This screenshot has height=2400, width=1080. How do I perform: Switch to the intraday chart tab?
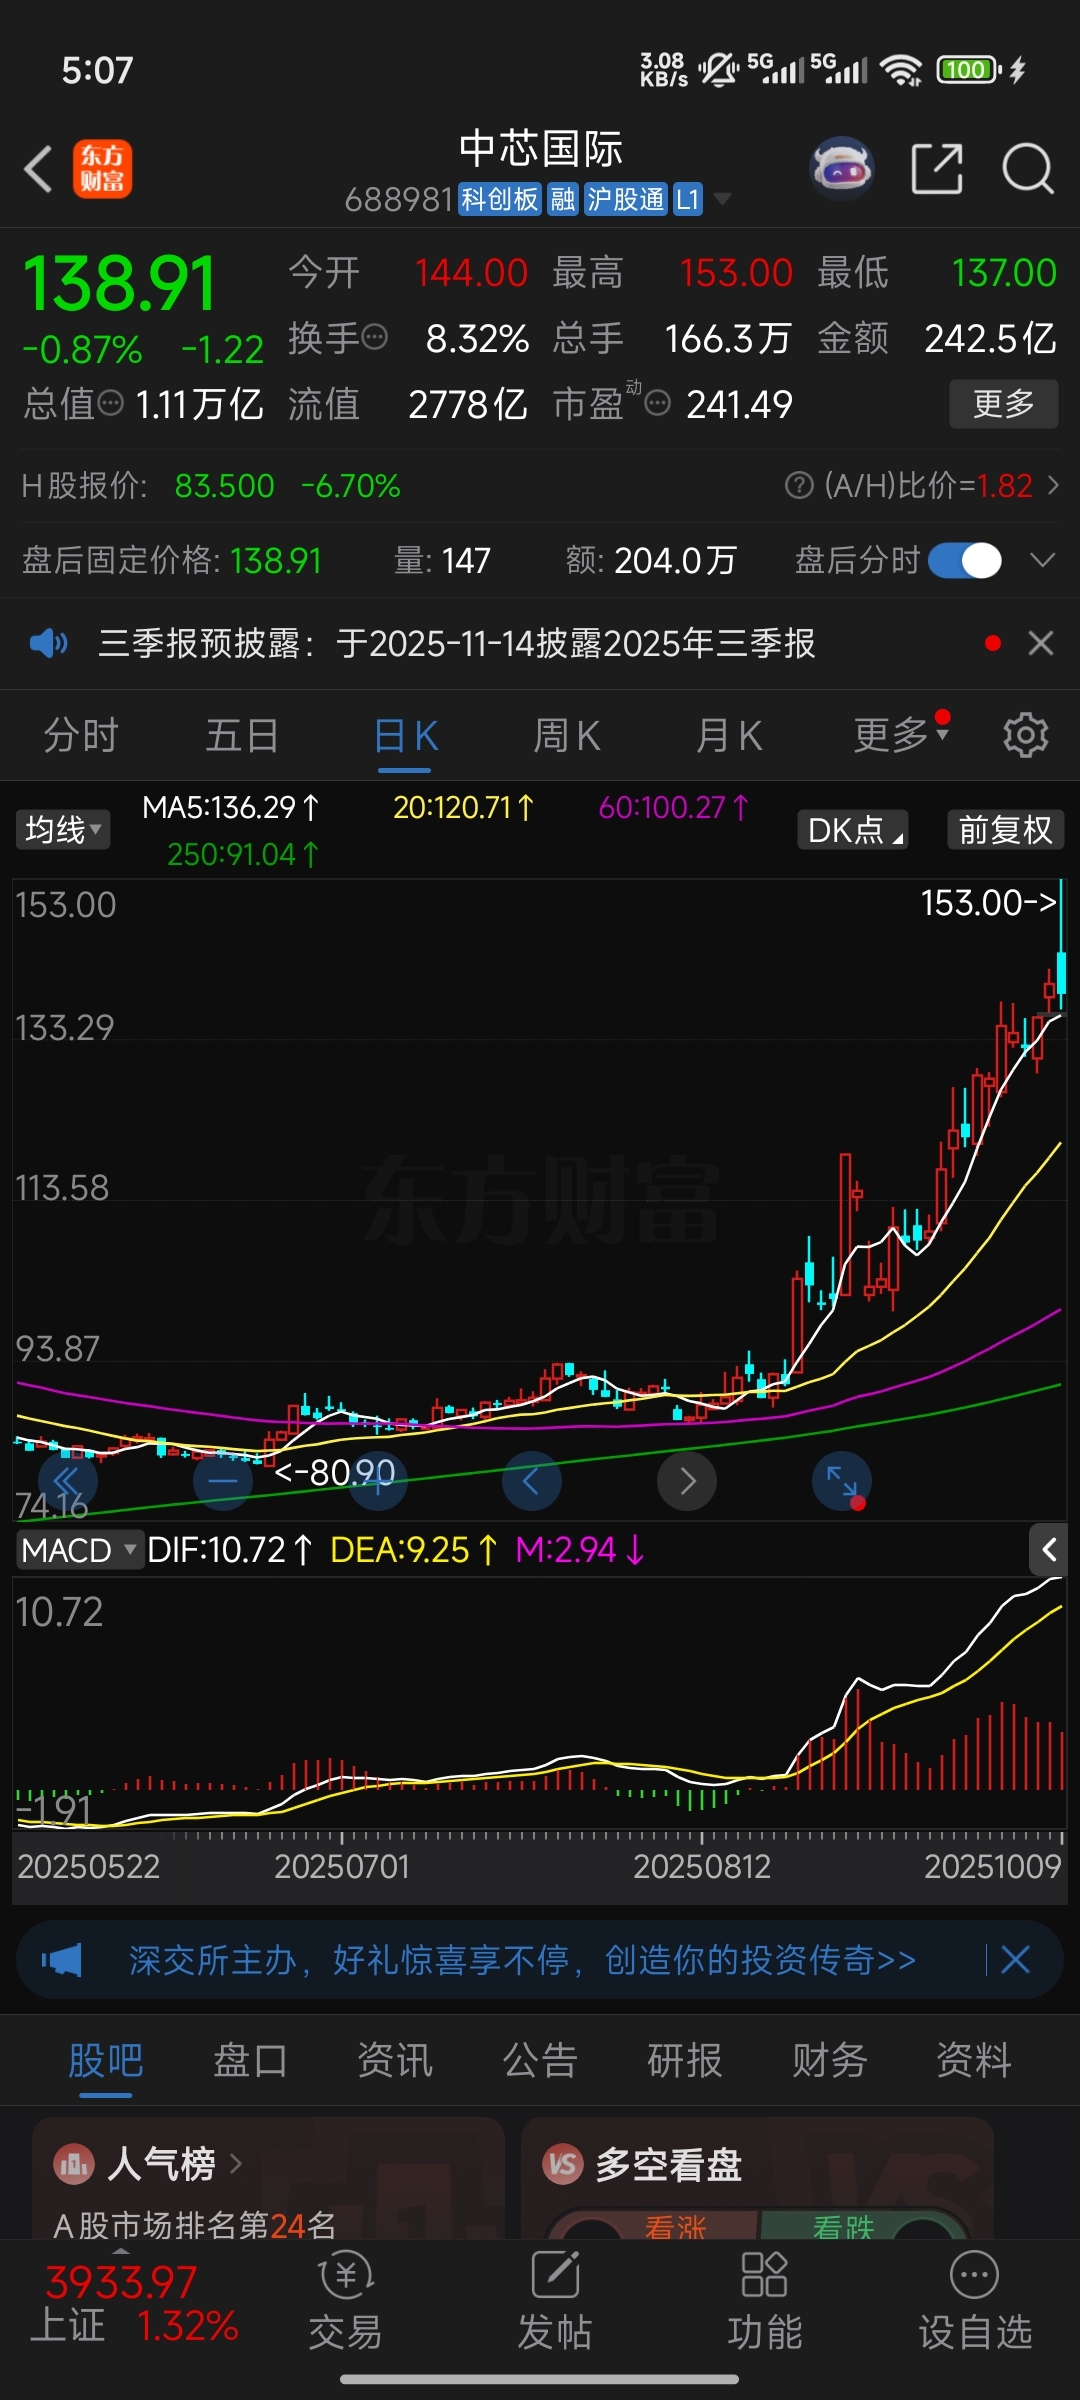[81, 736]
